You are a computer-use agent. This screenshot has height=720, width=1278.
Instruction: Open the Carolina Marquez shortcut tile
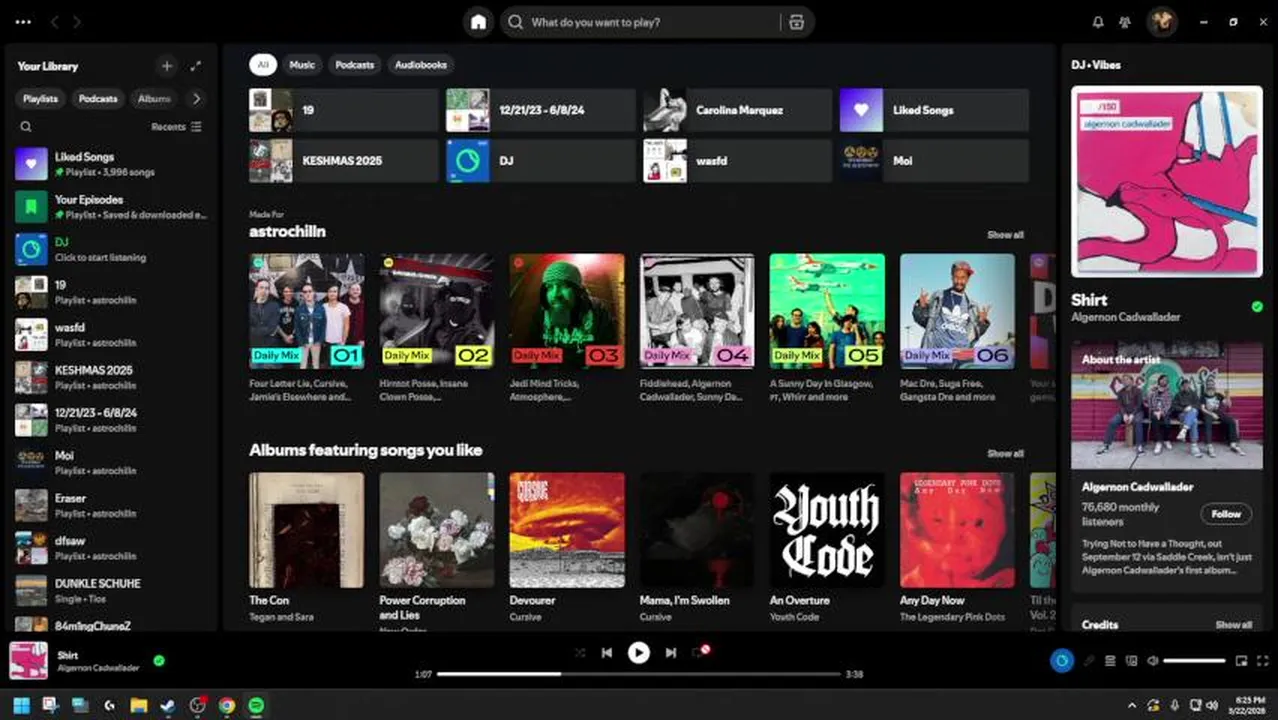tap(737, 110)
